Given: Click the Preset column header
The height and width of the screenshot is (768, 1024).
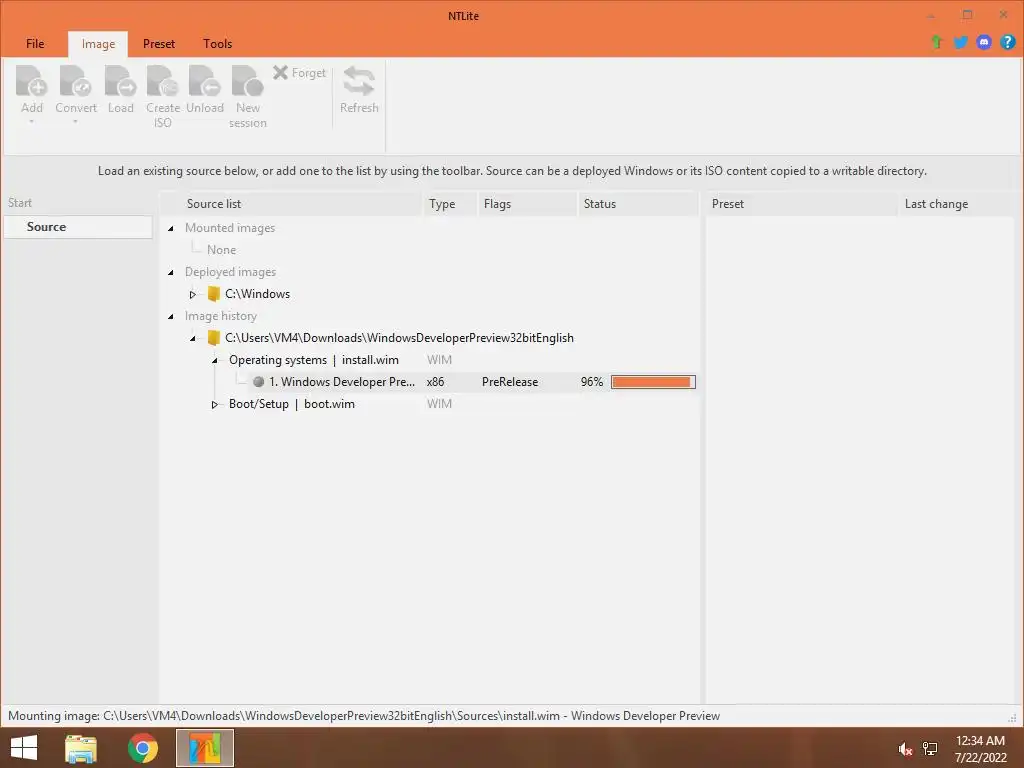Looking at the screenshot, I should [x=802, y=204].
